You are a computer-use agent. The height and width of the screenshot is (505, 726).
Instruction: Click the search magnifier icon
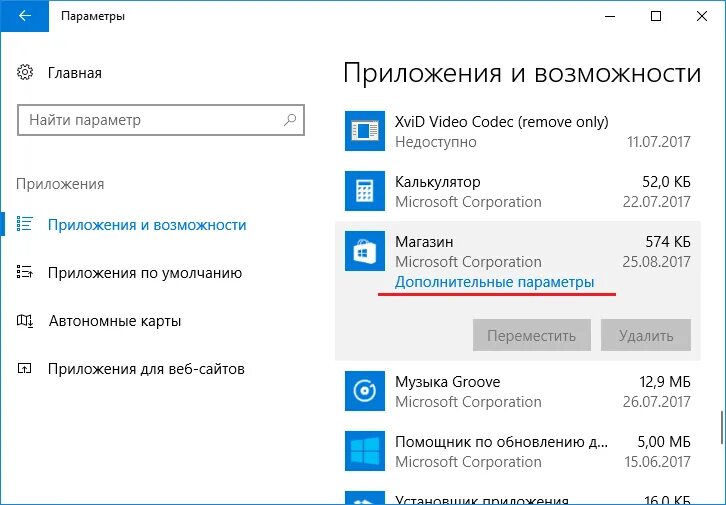point(290,120)
